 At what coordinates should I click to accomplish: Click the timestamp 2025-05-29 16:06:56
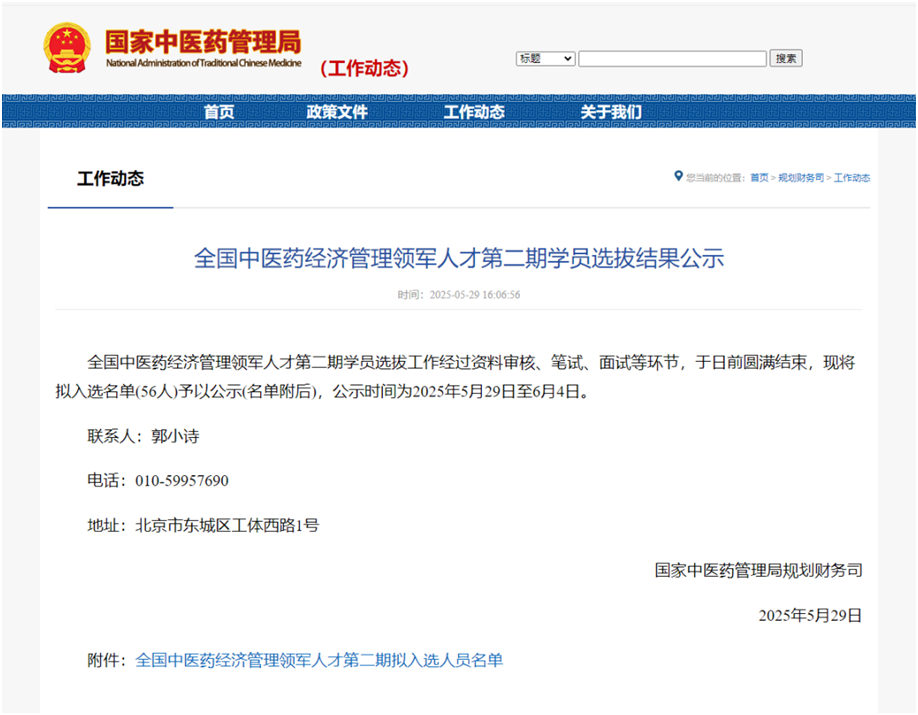[x=475, y=295]
